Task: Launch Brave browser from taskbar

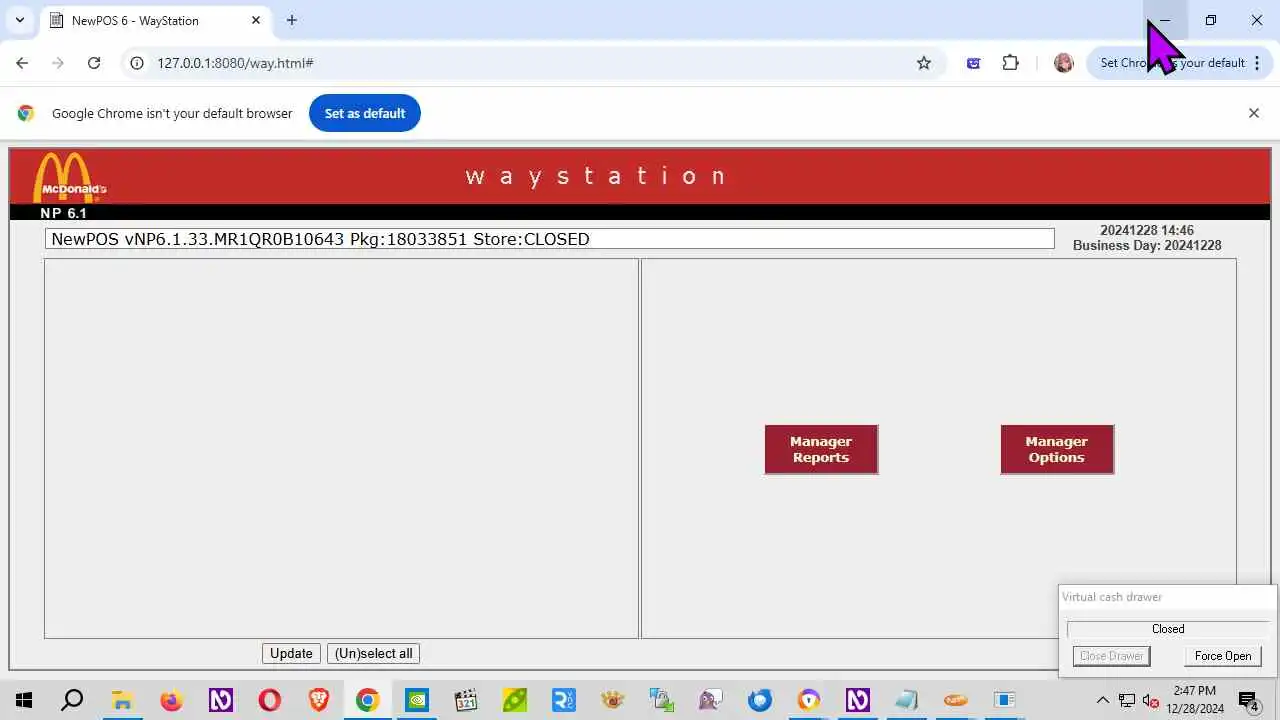Action: [319, 700]
